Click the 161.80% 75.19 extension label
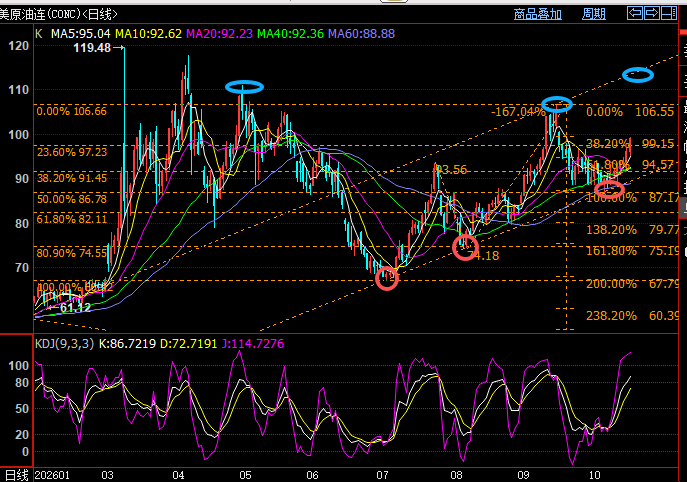The height and width of the screenshot is (482, 687). point(633,251)
